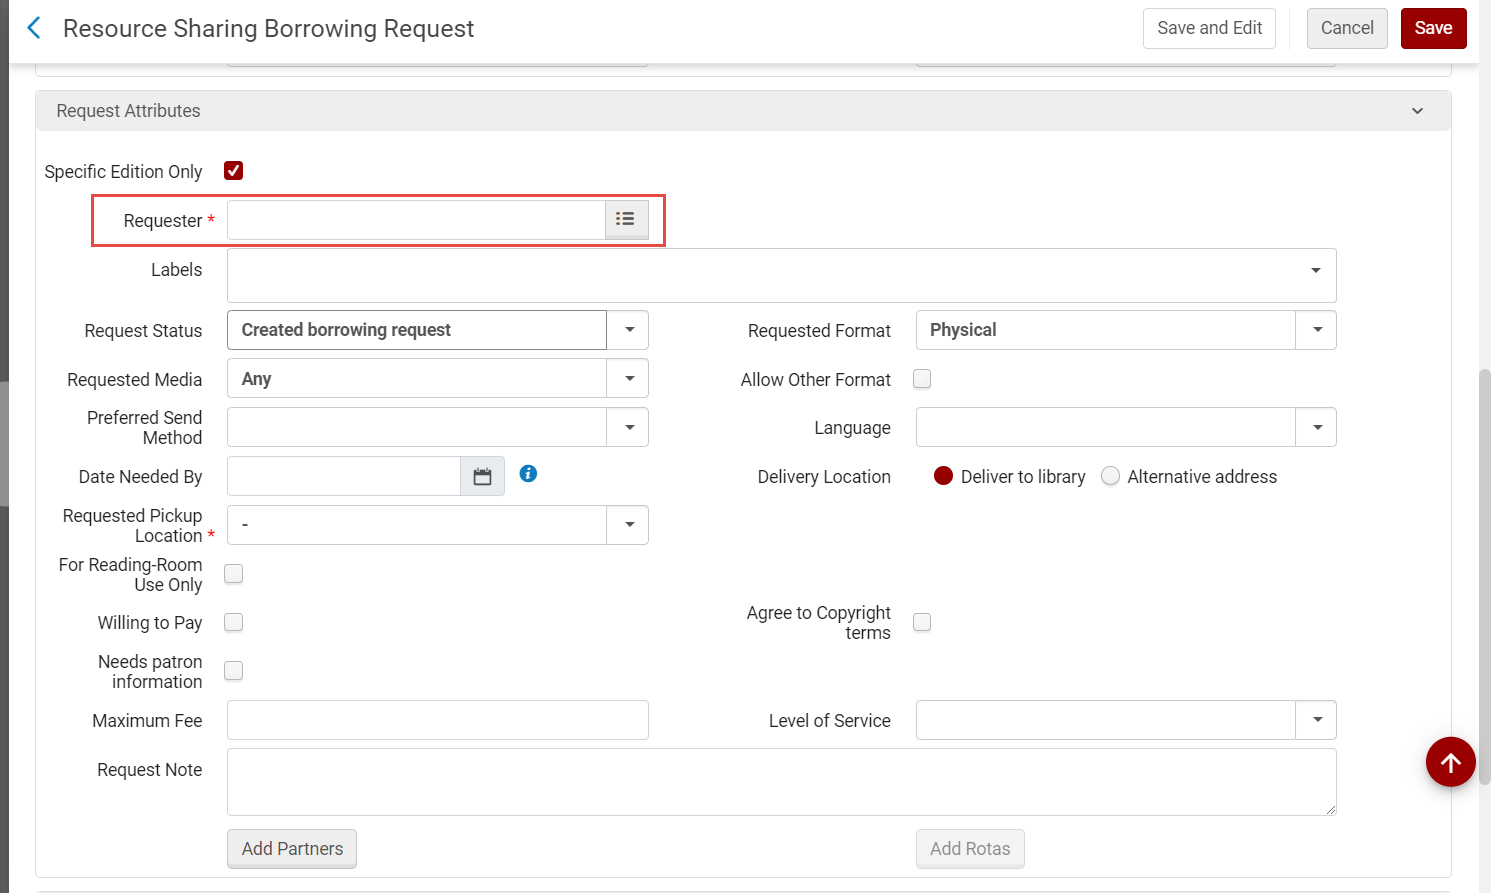This screenshot has width=1491, height=893.
Task: Open the Request Status dropdown
Action: pos(629,330)
